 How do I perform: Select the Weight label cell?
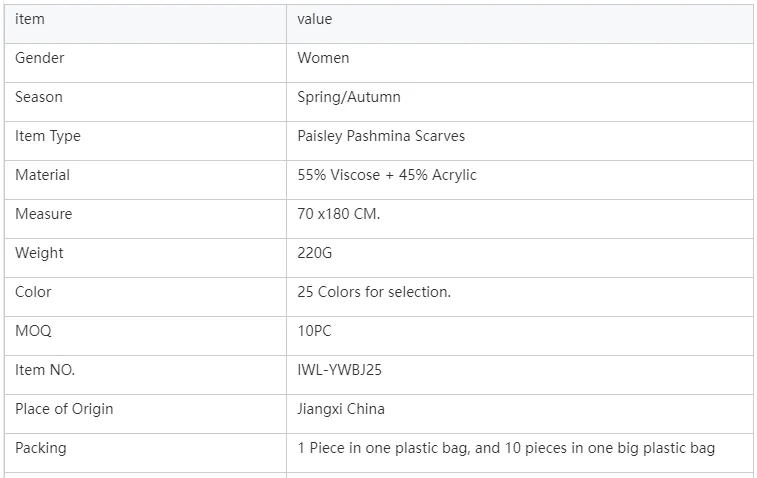coord(39,253)
